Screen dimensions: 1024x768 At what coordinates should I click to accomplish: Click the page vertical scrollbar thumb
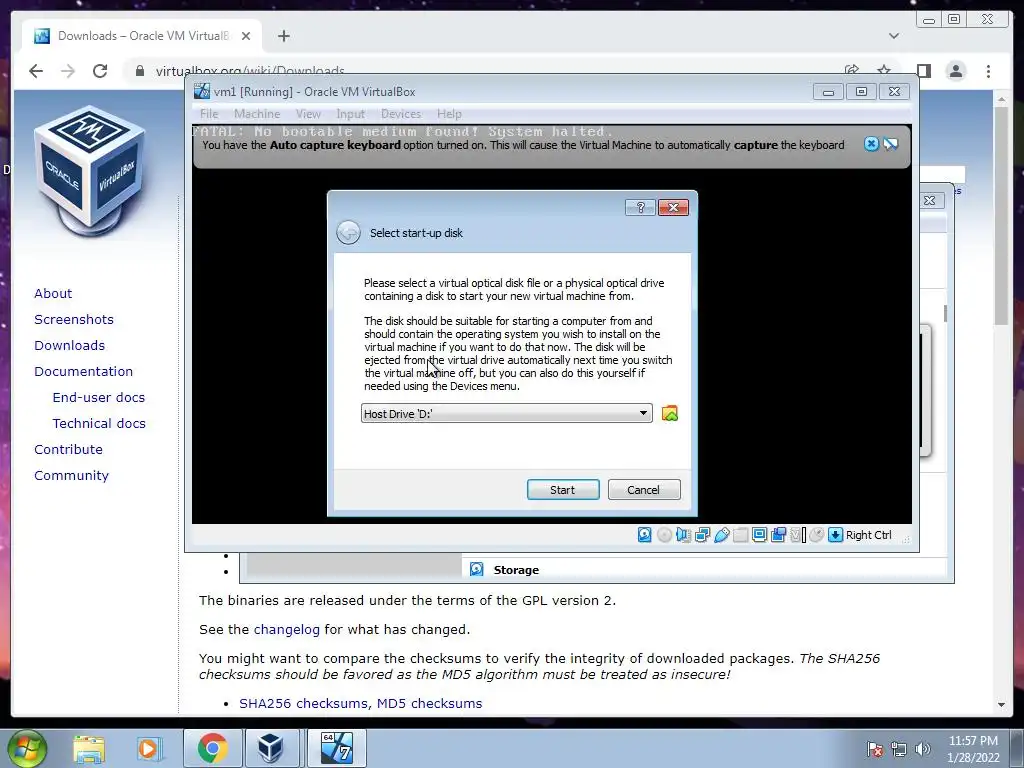1001,216
